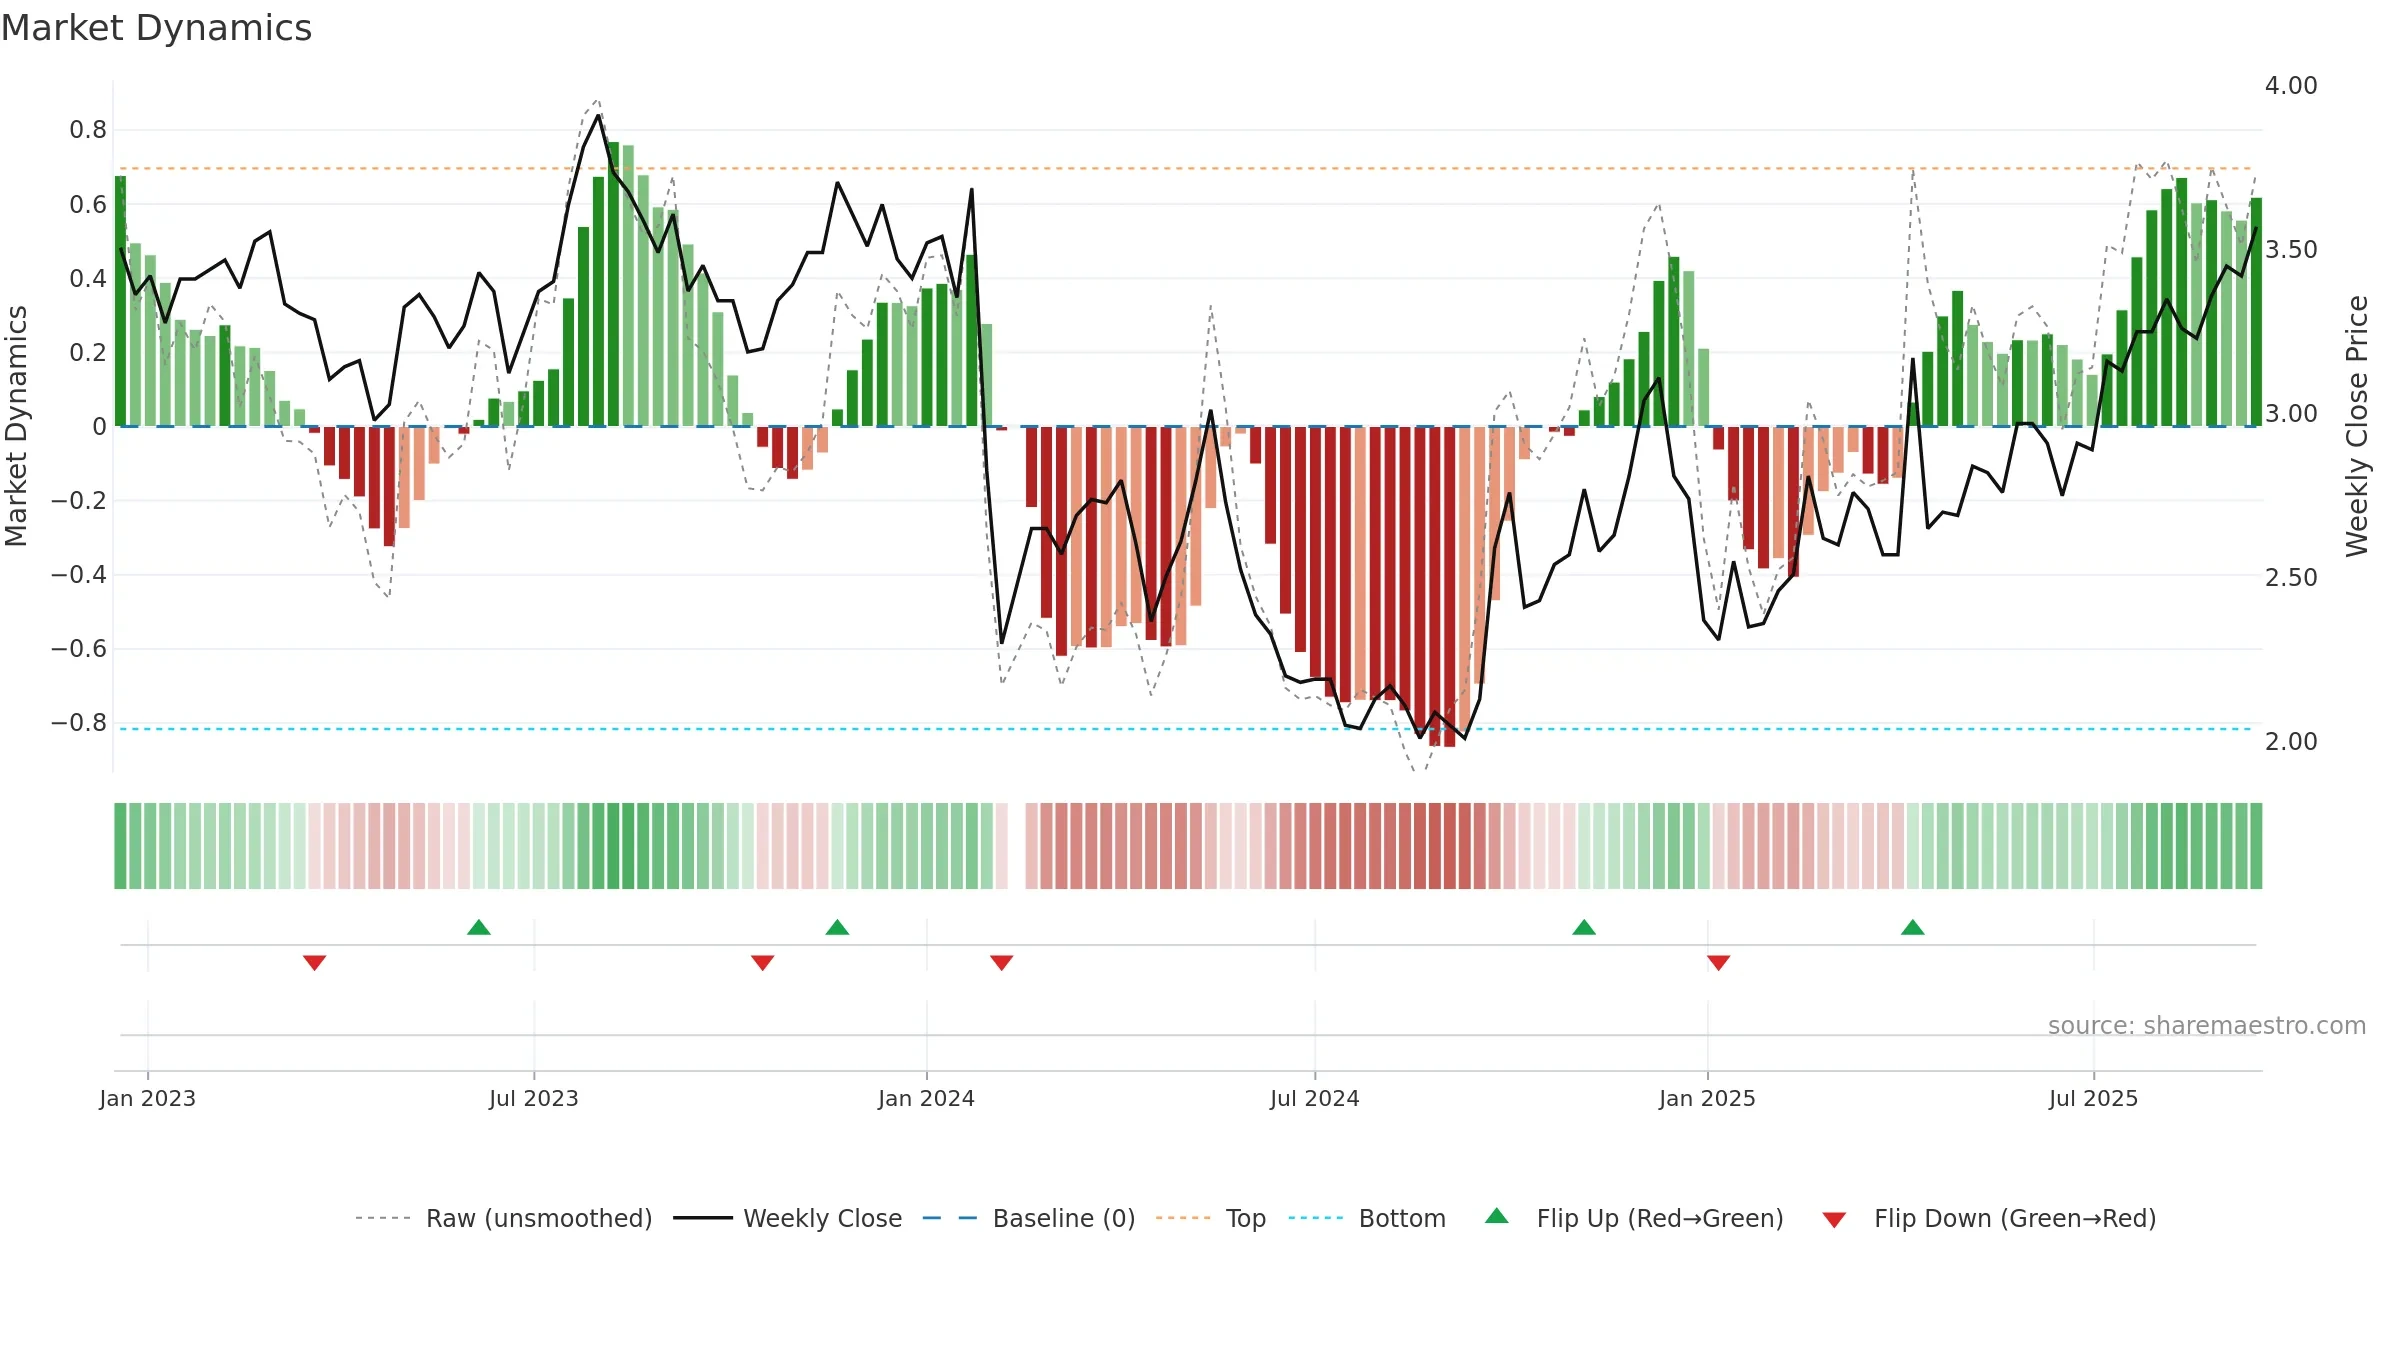Toggle the Weekly Close legend entry
The height and width of the screenshot is (1350, 2400).
[x=787, y=1218]
